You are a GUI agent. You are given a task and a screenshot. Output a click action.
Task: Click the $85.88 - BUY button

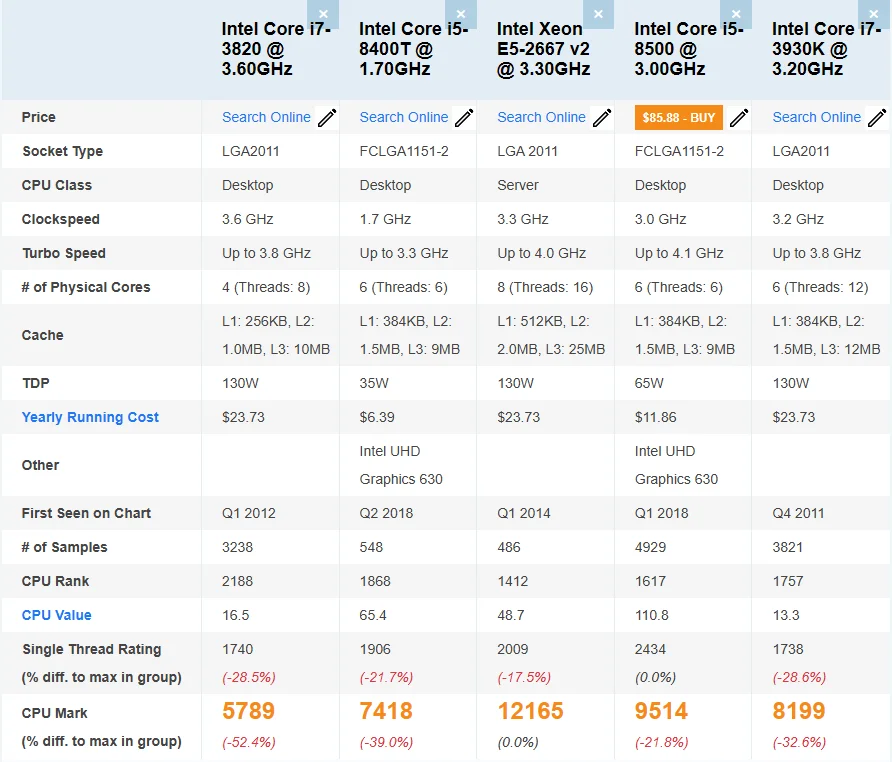coord(679,118)
